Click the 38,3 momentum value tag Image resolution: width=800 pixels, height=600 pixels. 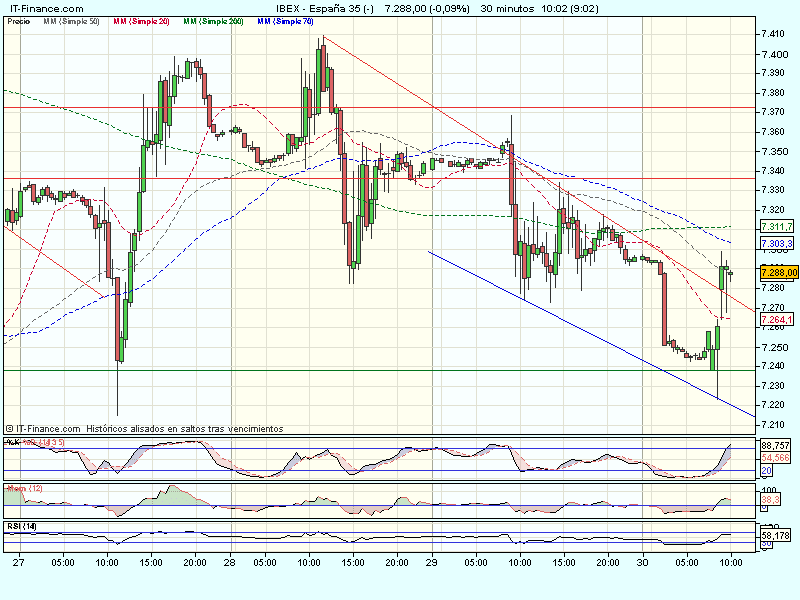click(770, 499)
